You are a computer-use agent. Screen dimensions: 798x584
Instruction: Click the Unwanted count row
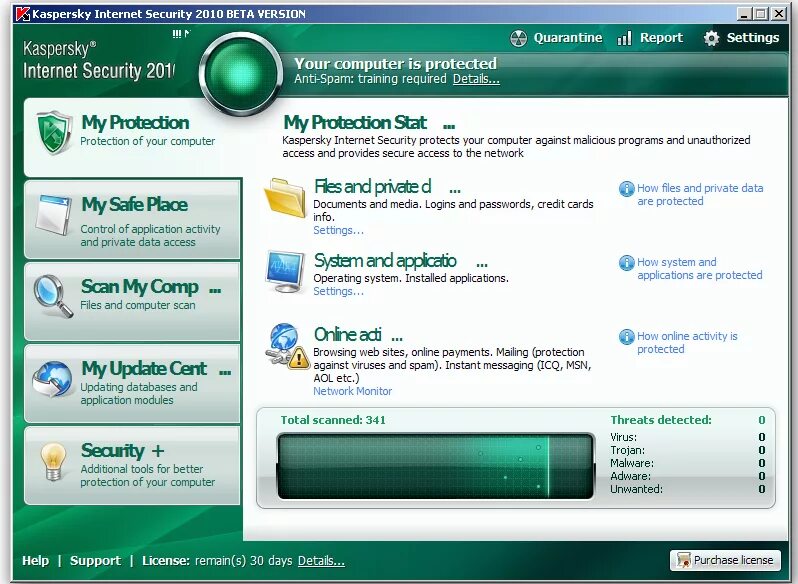pos(688,489)
